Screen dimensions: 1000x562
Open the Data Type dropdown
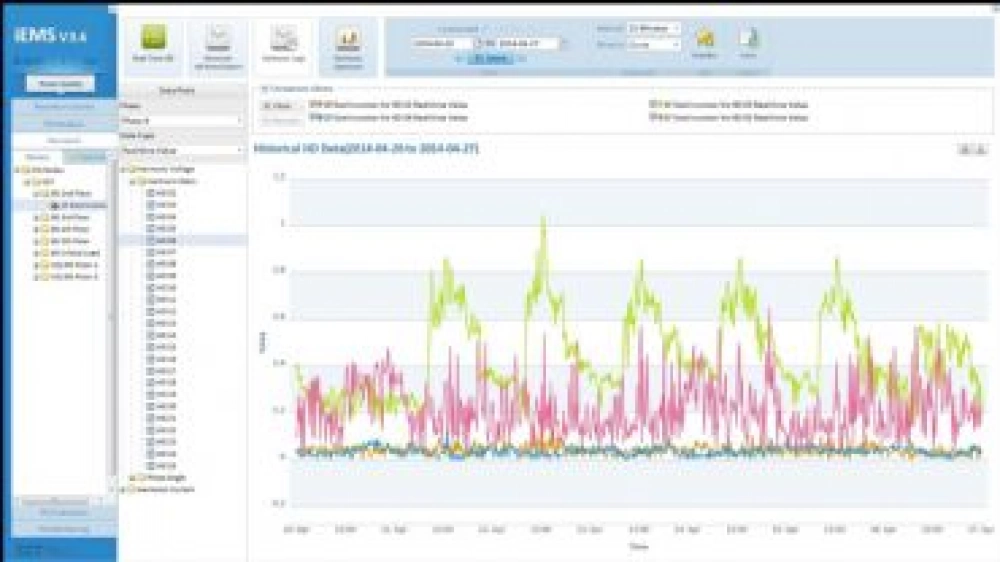click(182, 150)
